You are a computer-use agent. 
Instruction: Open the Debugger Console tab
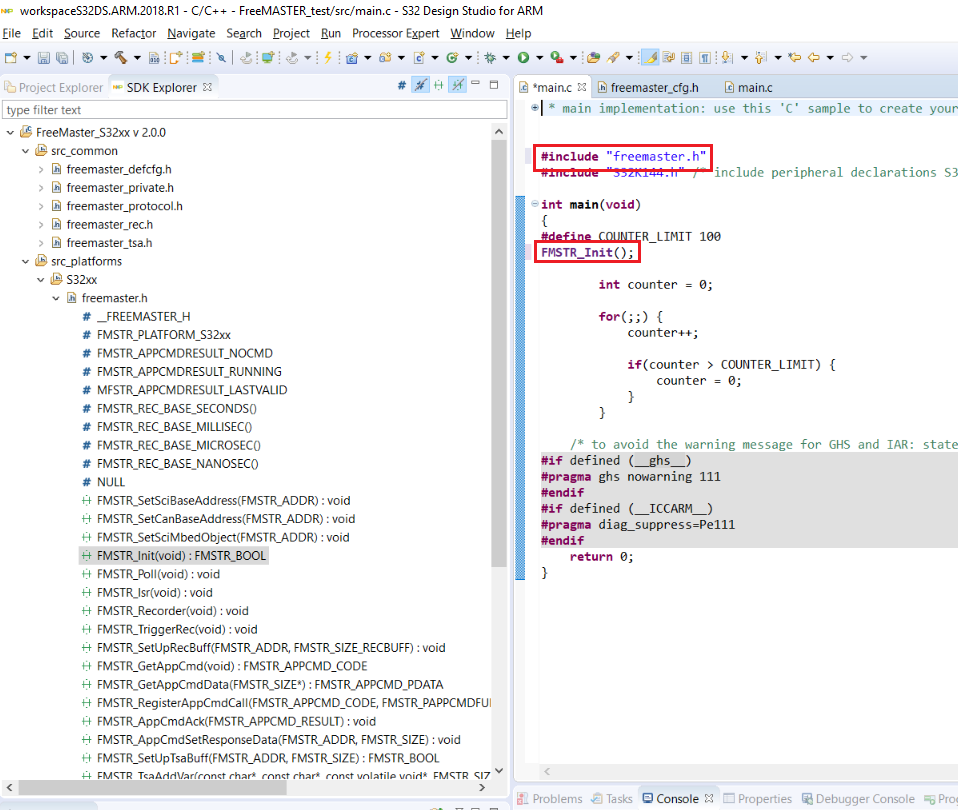858,798
